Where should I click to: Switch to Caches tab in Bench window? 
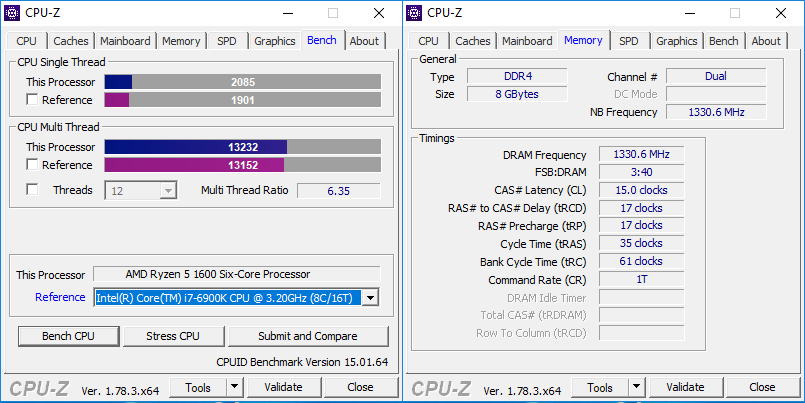pos(71,41)
